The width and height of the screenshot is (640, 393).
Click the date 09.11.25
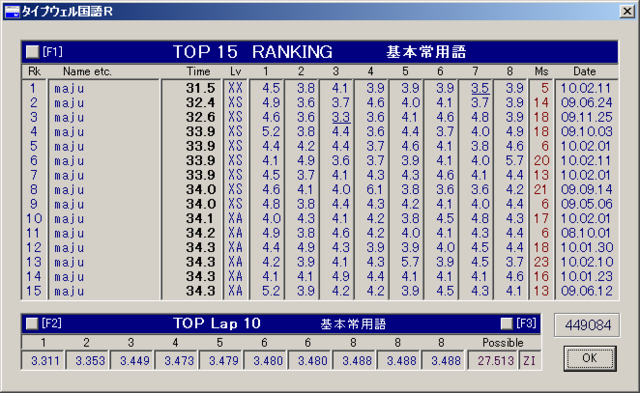tap(586, 117)
